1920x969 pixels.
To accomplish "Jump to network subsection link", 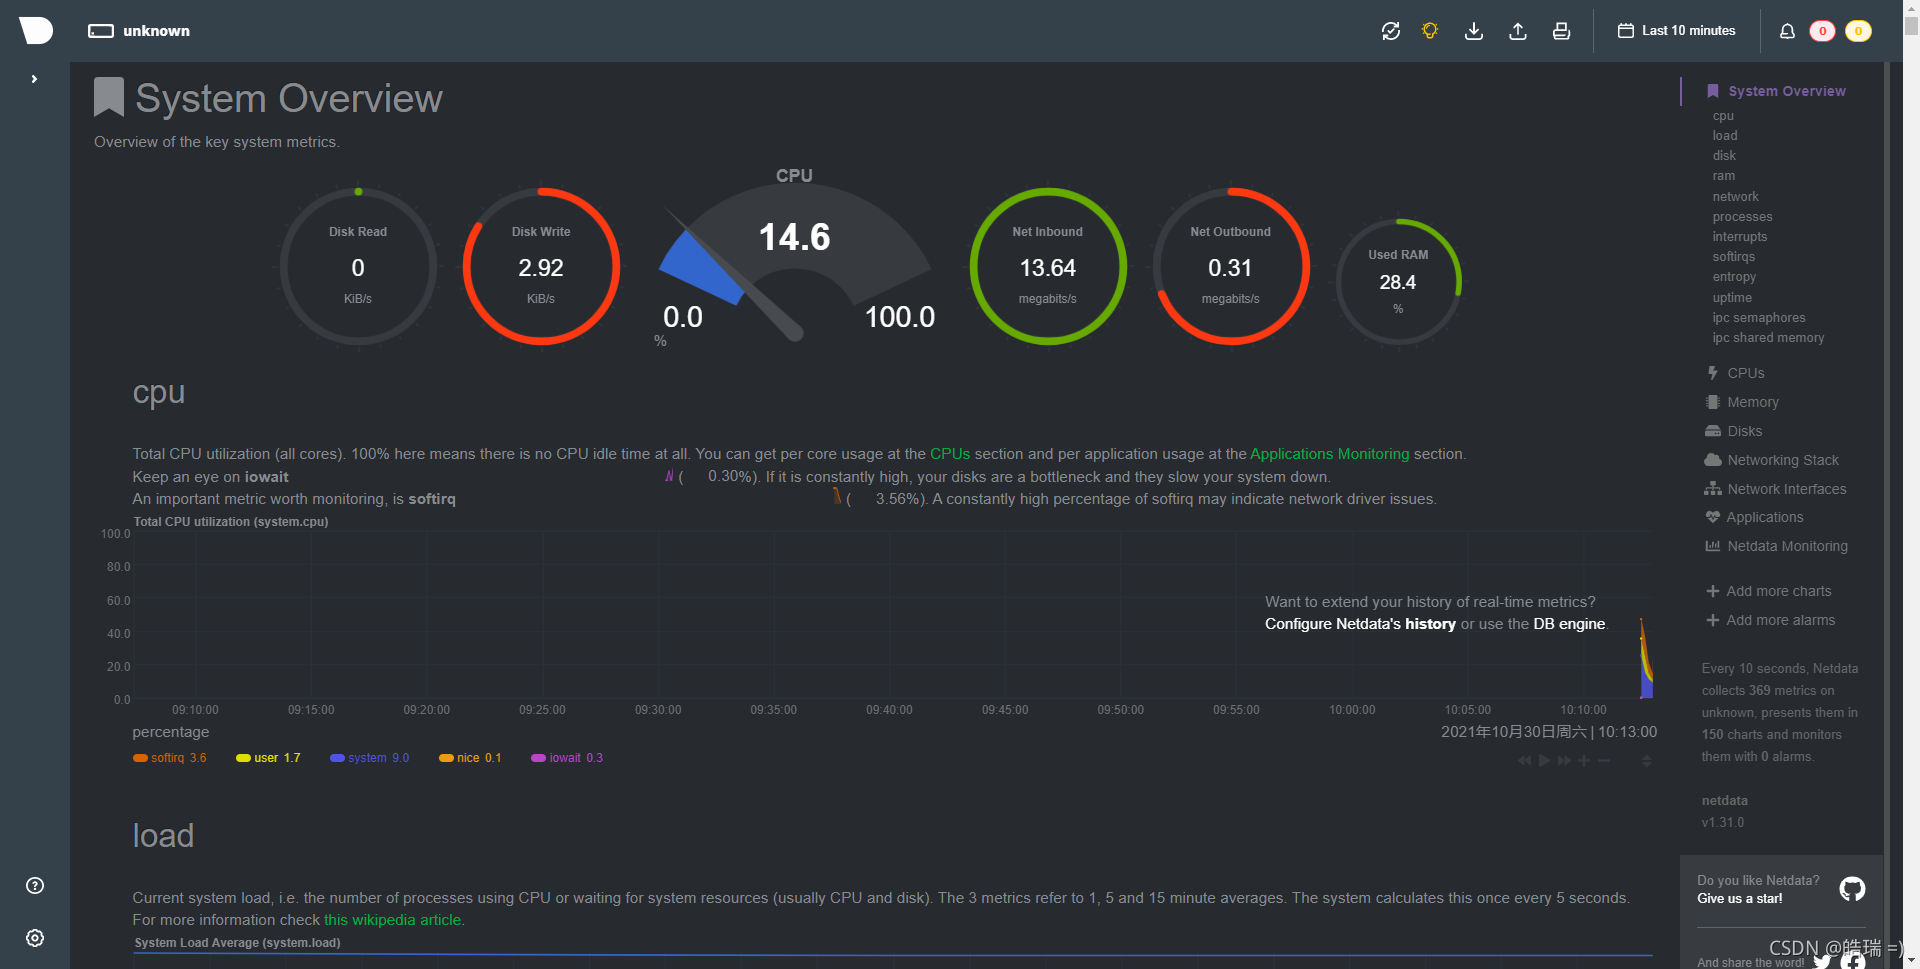I will click(1735, 197).
